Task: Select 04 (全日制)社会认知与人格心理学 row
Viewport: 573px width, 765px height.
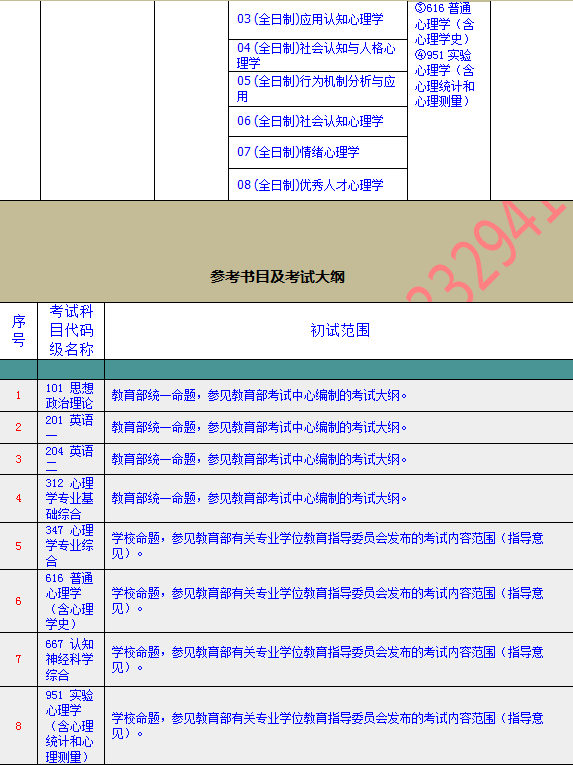Action: coord(316,56)
